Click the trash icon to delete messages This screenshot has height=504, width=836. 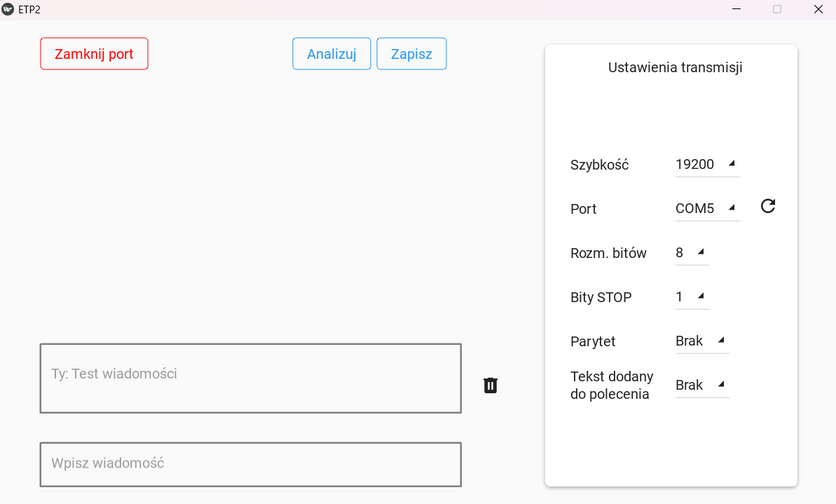click(x=490, y=385)
